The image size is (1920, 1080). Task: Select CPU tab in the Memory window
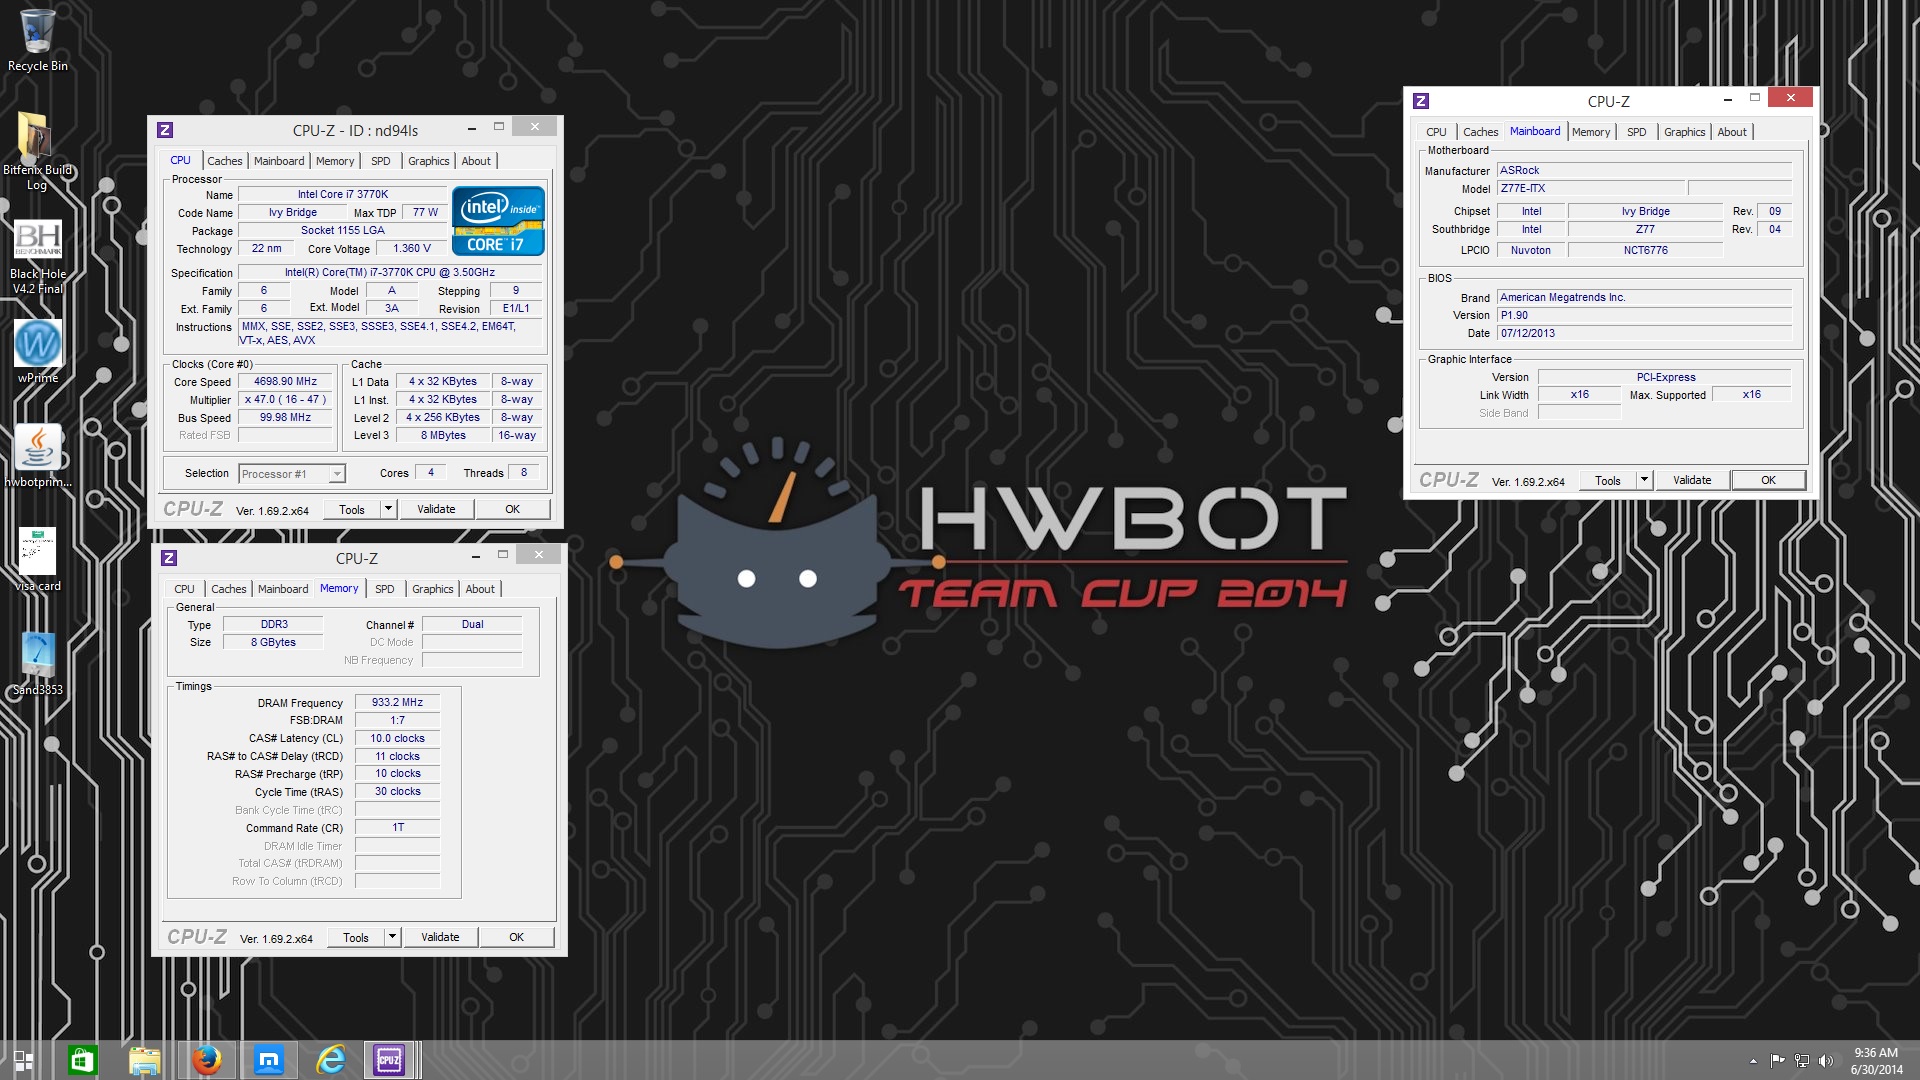pos(185,589)
